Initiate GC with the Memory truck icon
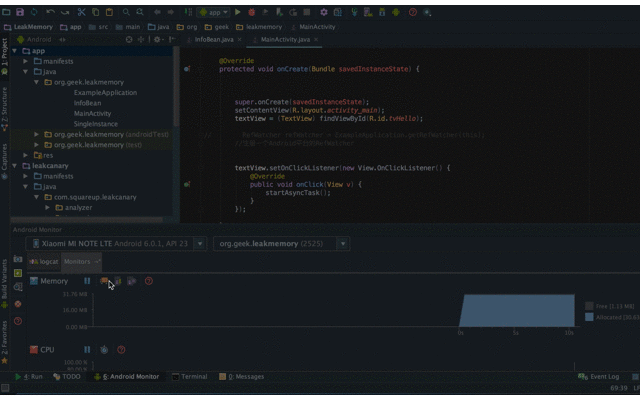 (x=104, y=280)
